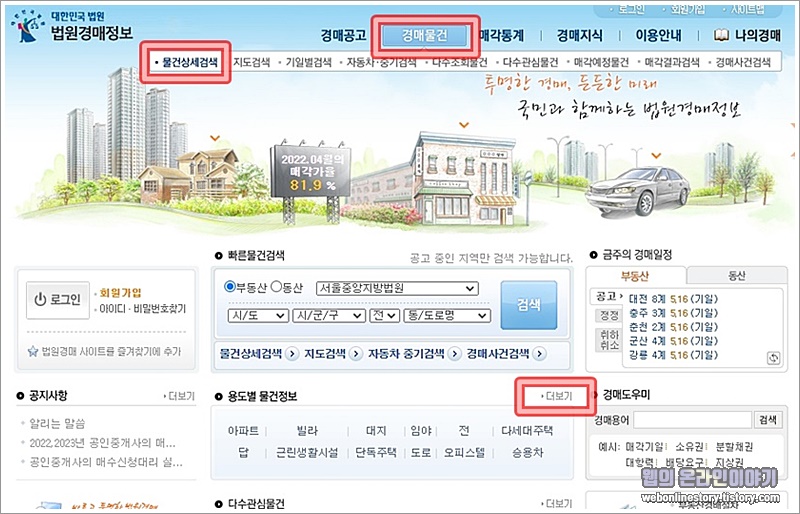Click 승용차 property type
This screenshot has width=800, height=514.
(528, 453)
